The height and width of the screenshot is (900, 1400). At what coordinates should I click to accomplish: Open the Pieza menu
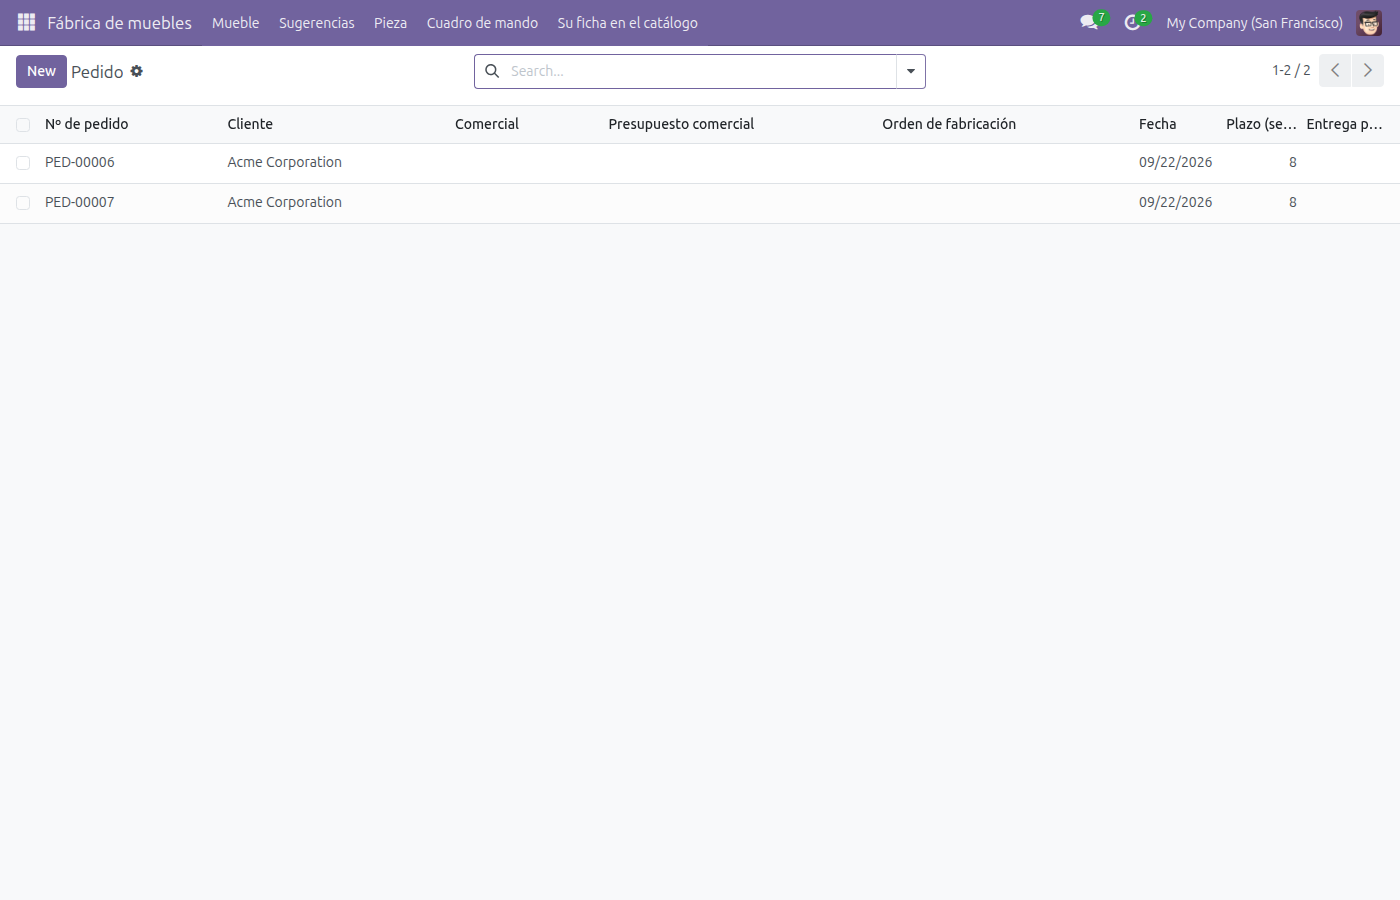(x=390, y=23)
